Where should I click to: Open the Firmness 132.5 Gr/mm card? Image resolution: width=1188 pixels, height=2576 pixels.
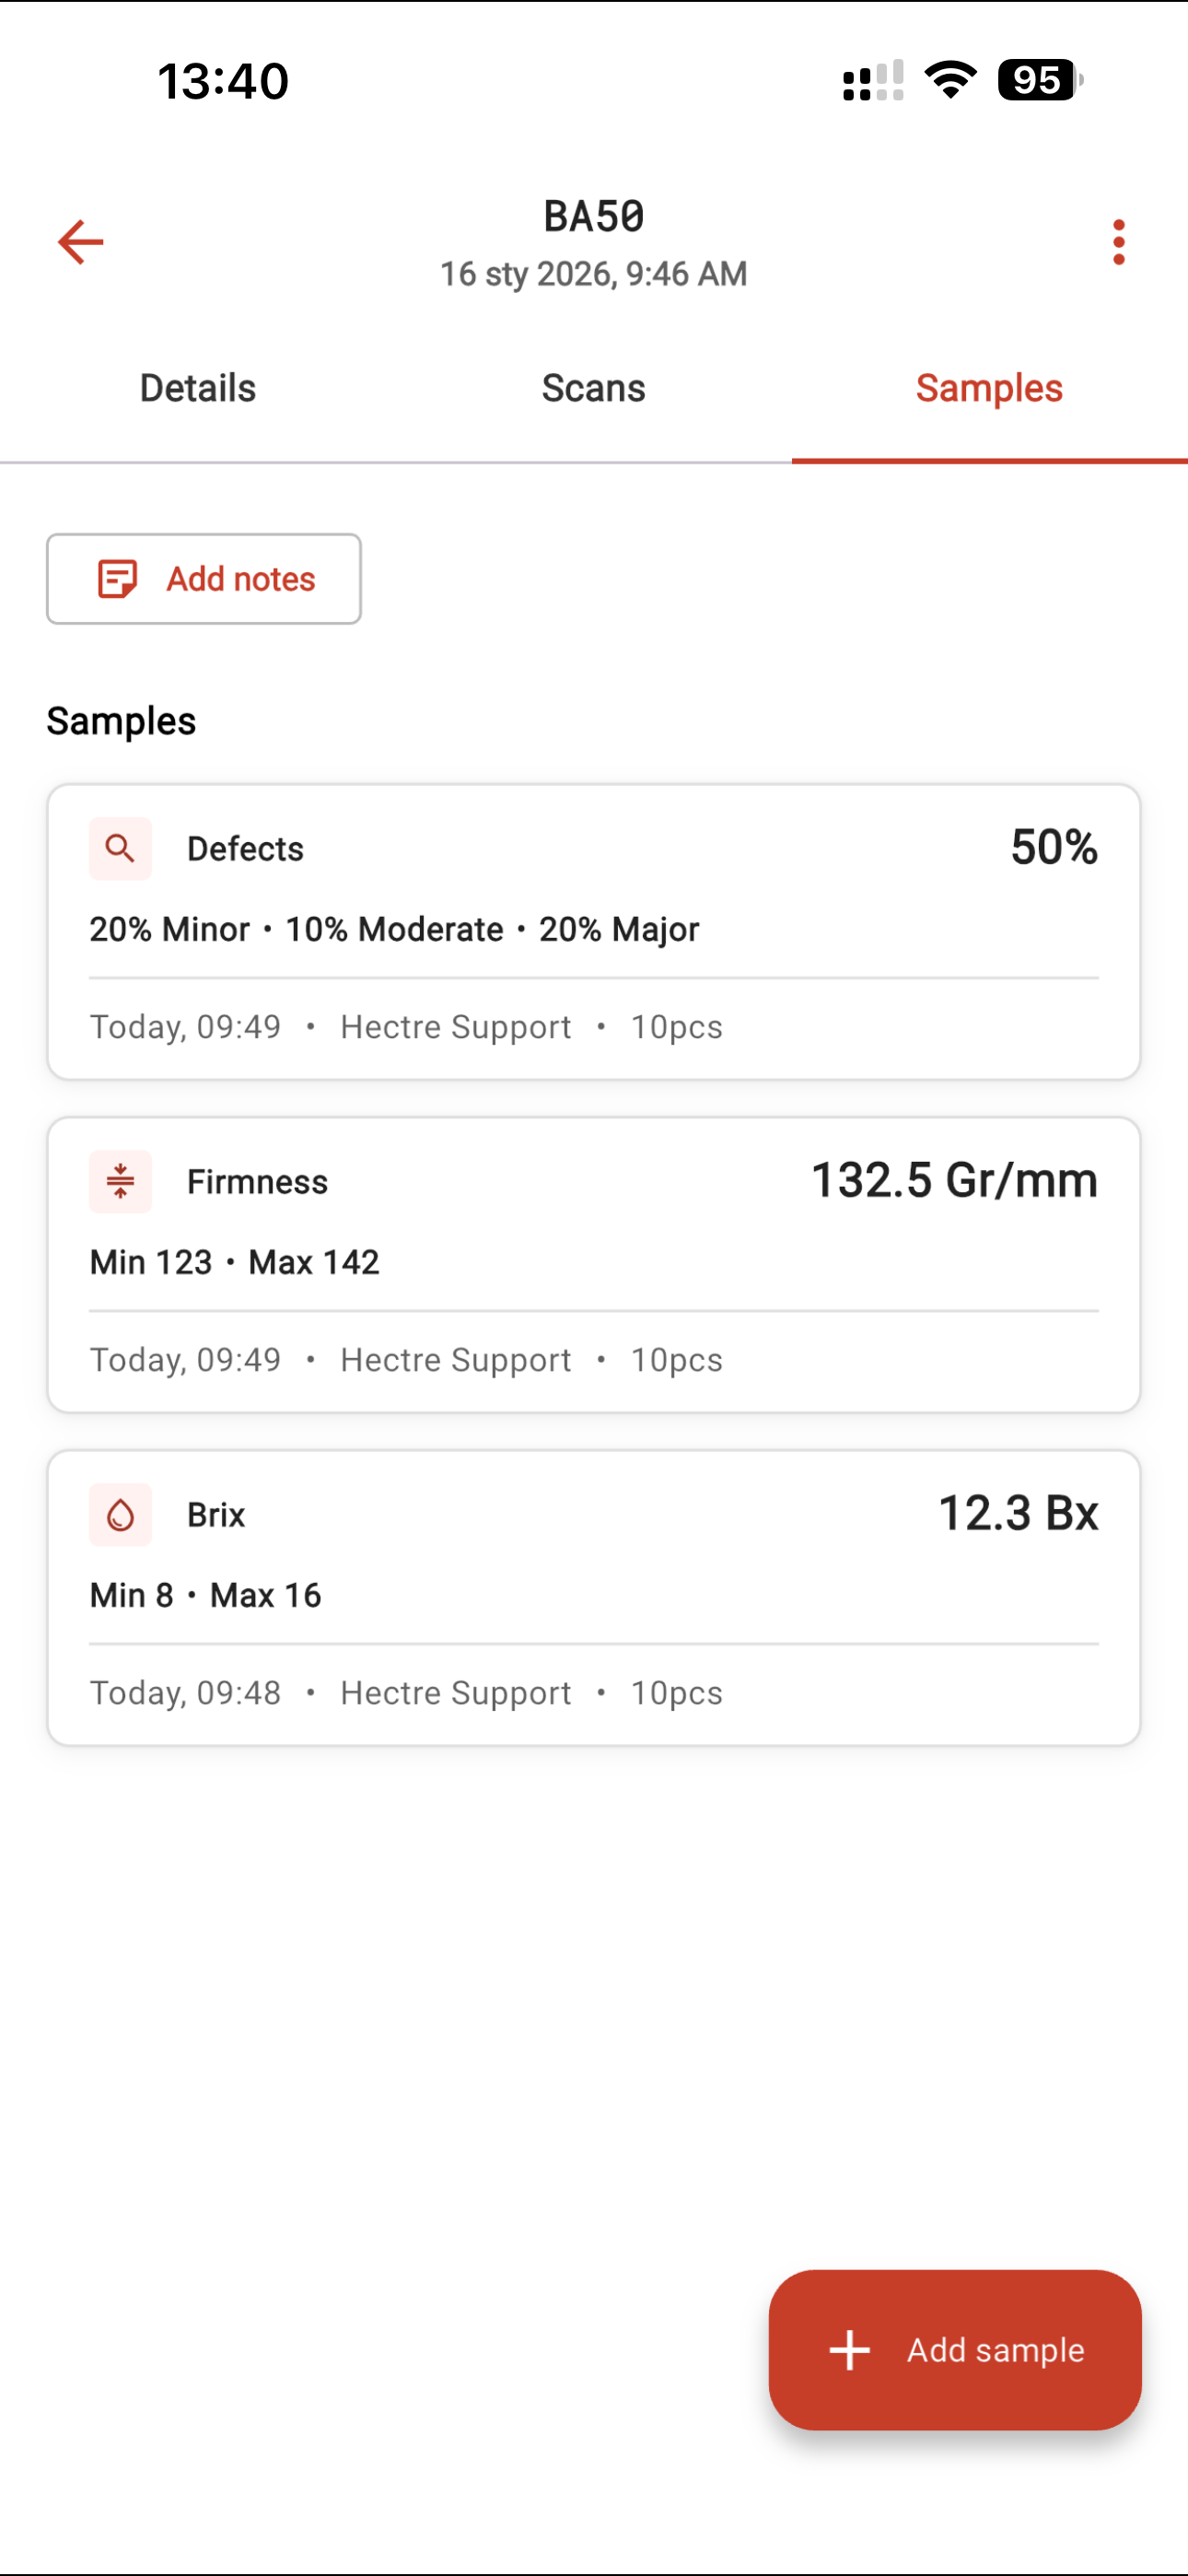[594, 1265]
